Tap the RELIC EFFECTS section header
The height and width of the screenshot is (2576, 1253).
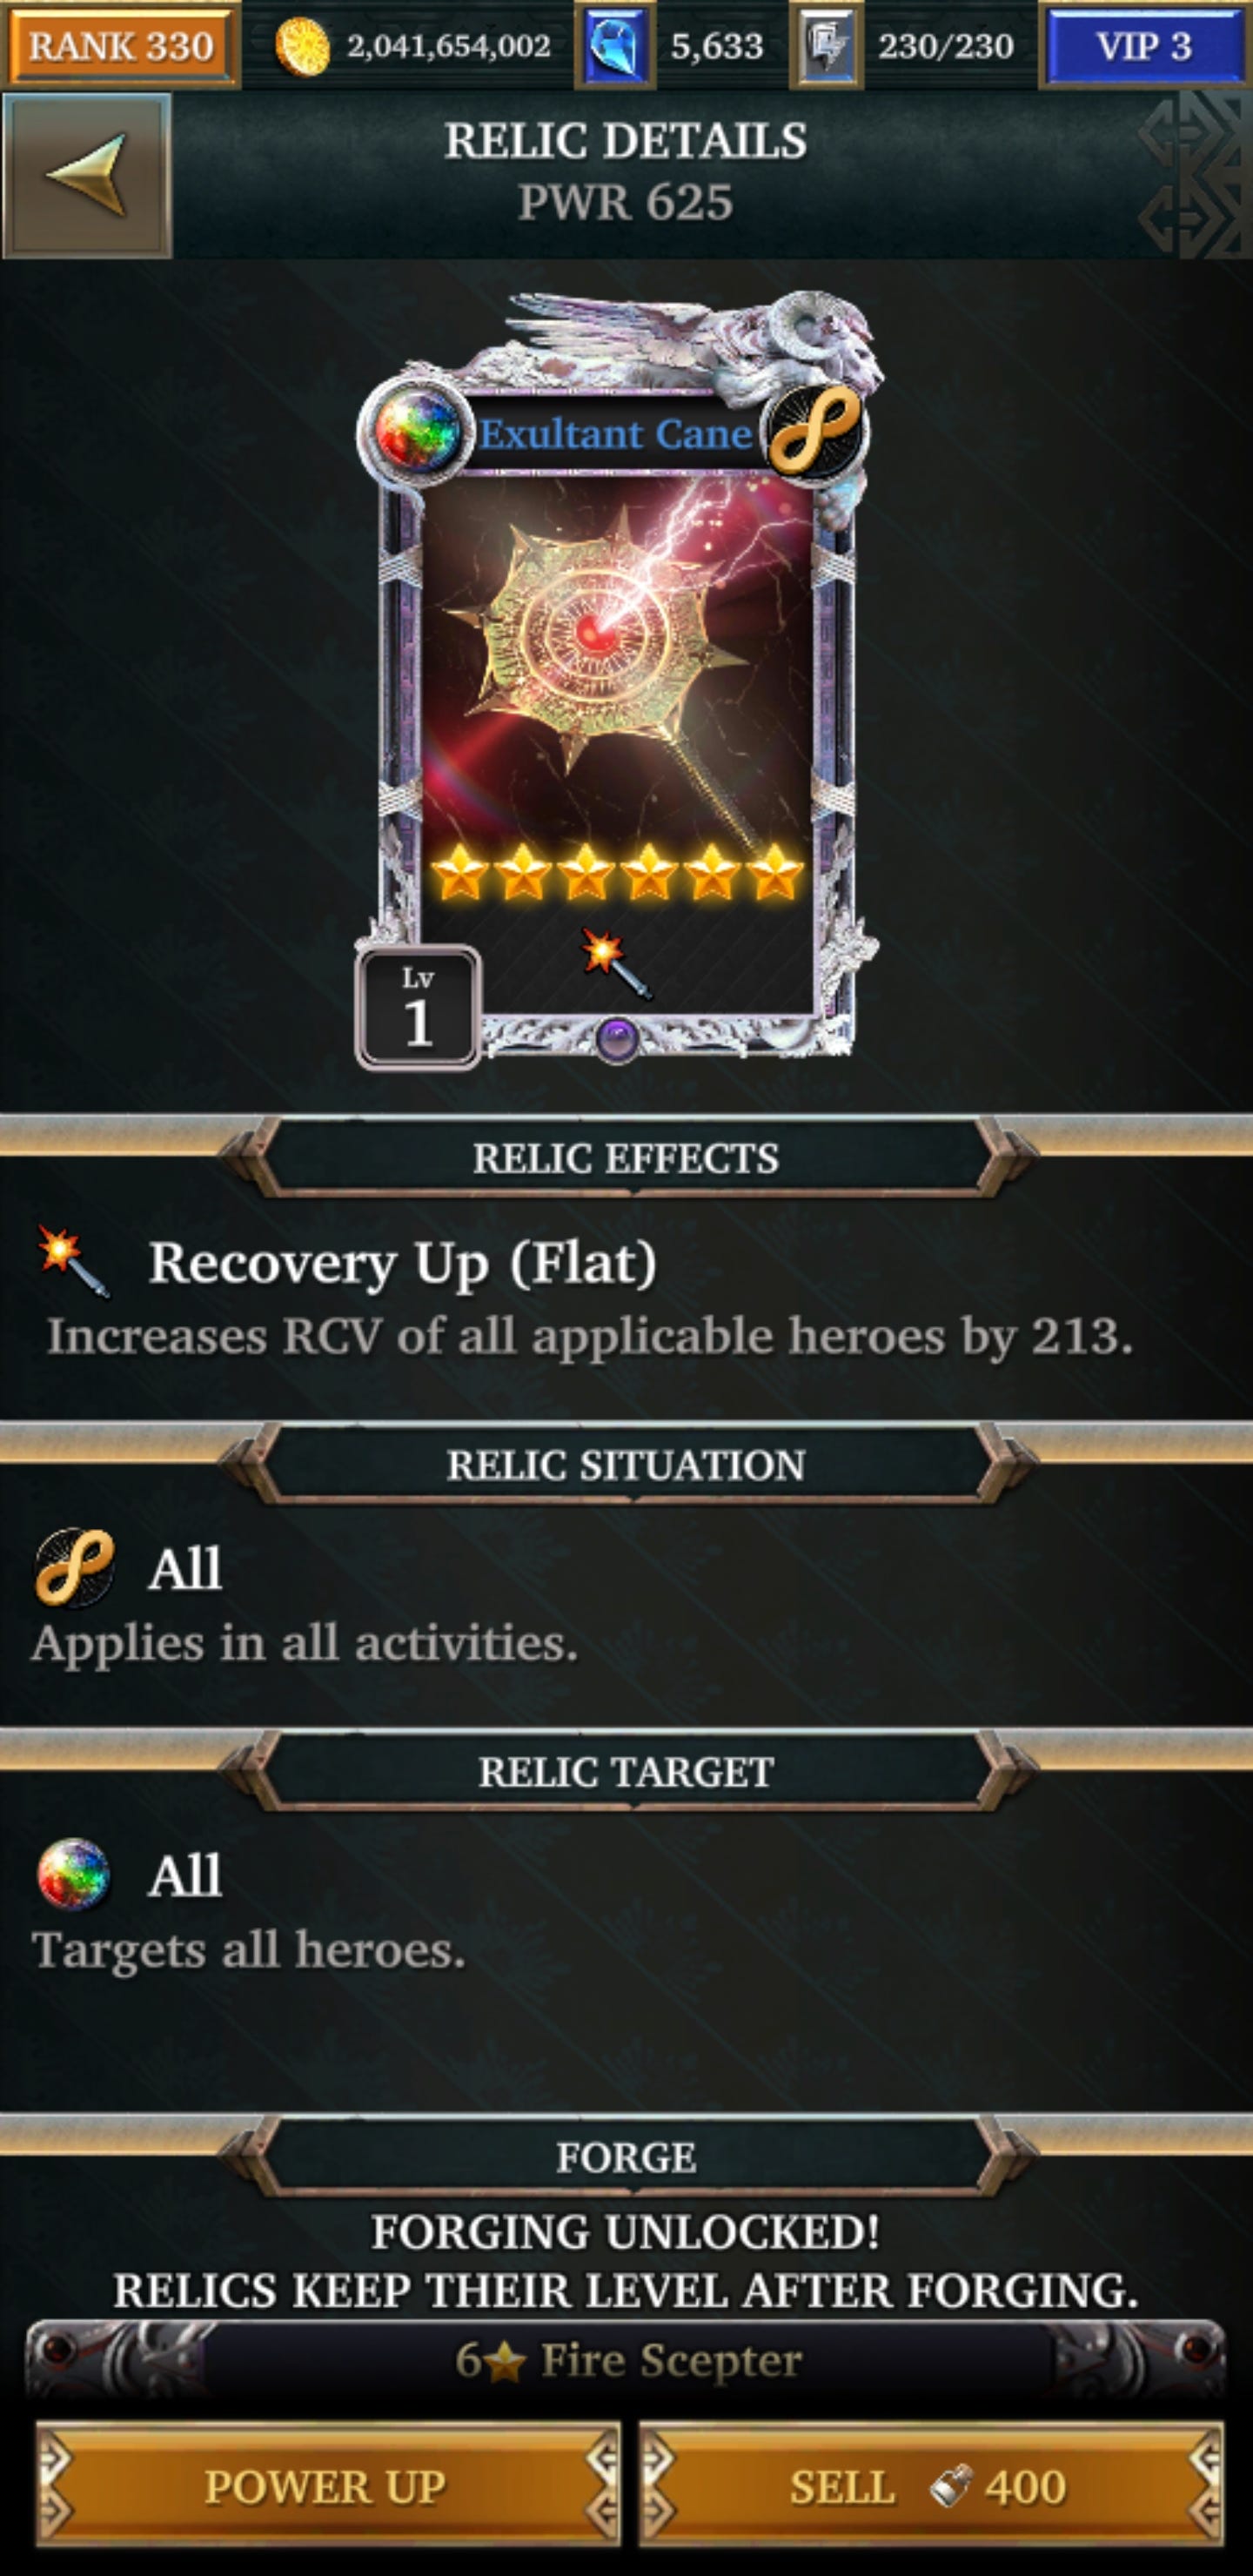tap(626, 1158)
